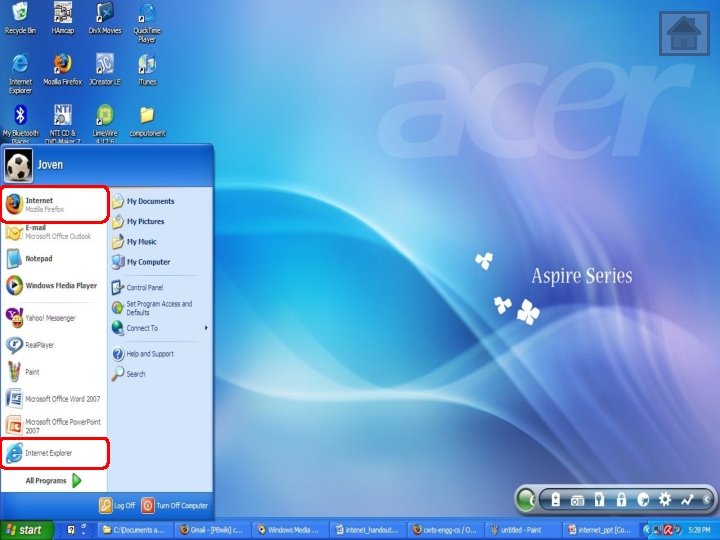Click the Start button
This screenshot has width=720, height=540.
(26, 530)
